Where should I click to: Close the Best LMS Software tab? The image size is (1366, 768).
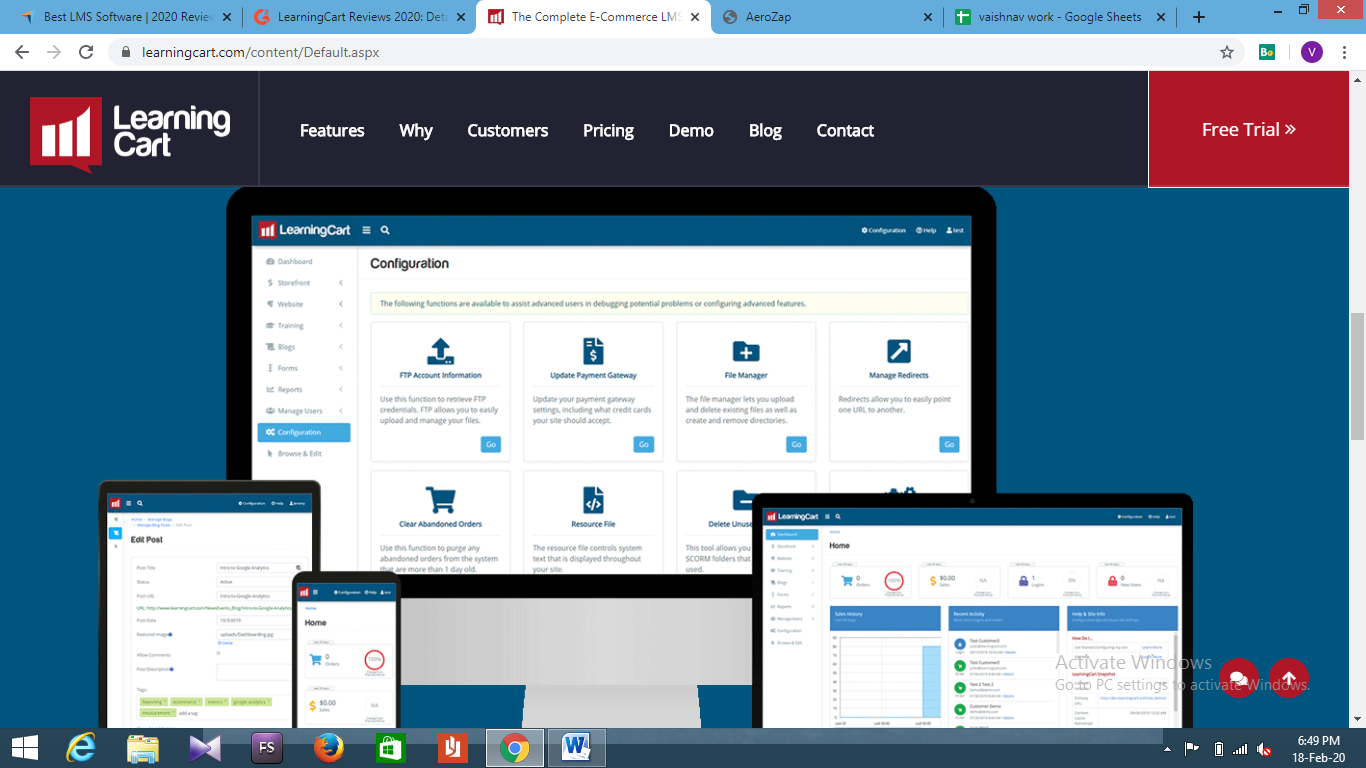click(227, 17)
